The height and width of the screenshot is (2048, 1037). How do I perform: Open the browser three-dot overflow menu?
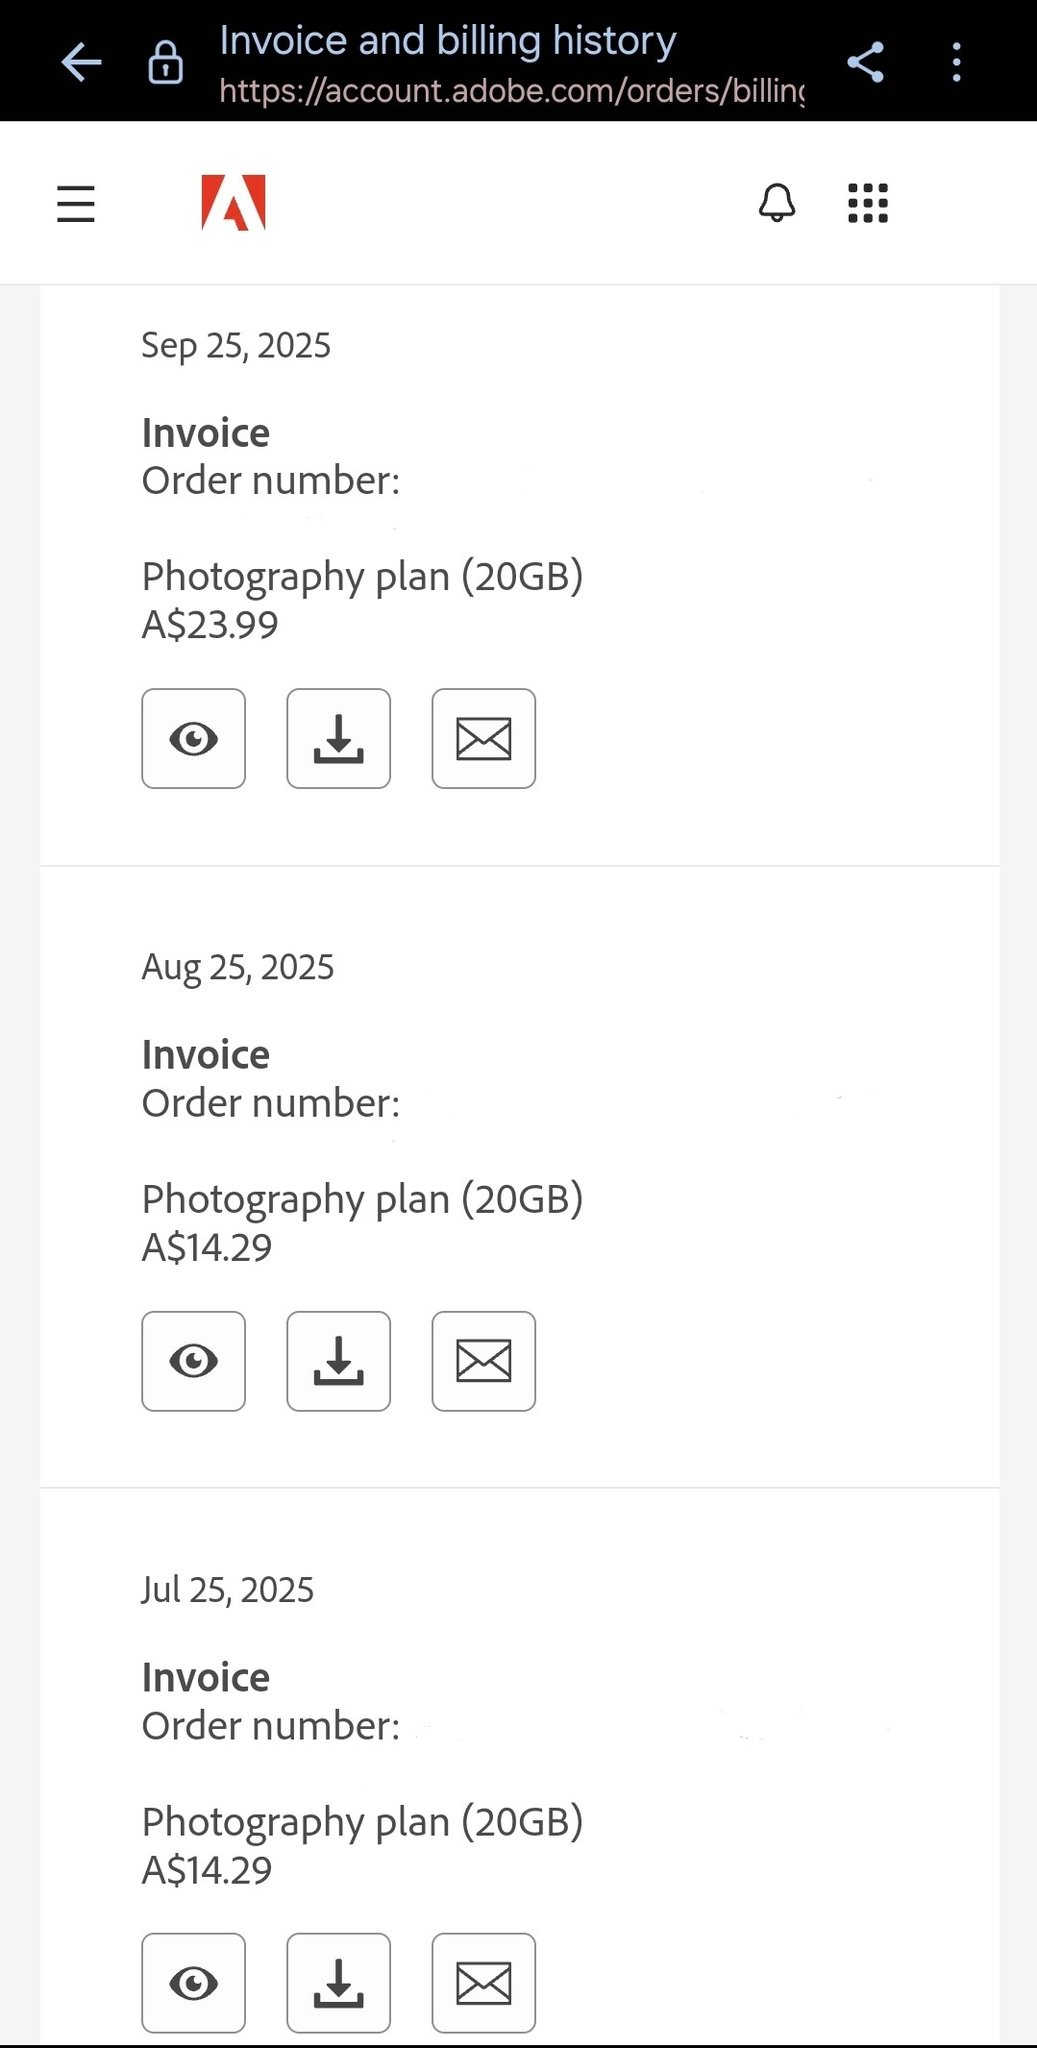(x=957, y=62)
